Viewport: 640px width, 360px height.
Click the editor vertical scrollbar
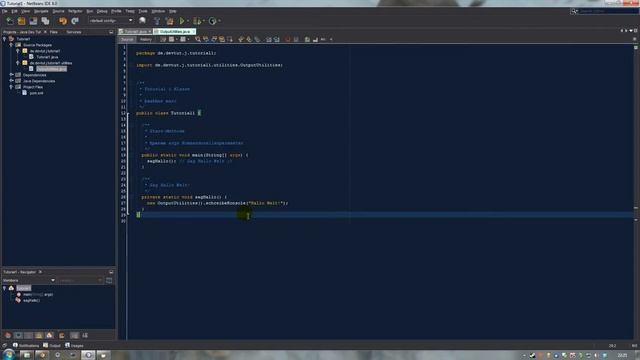(636, 192)
